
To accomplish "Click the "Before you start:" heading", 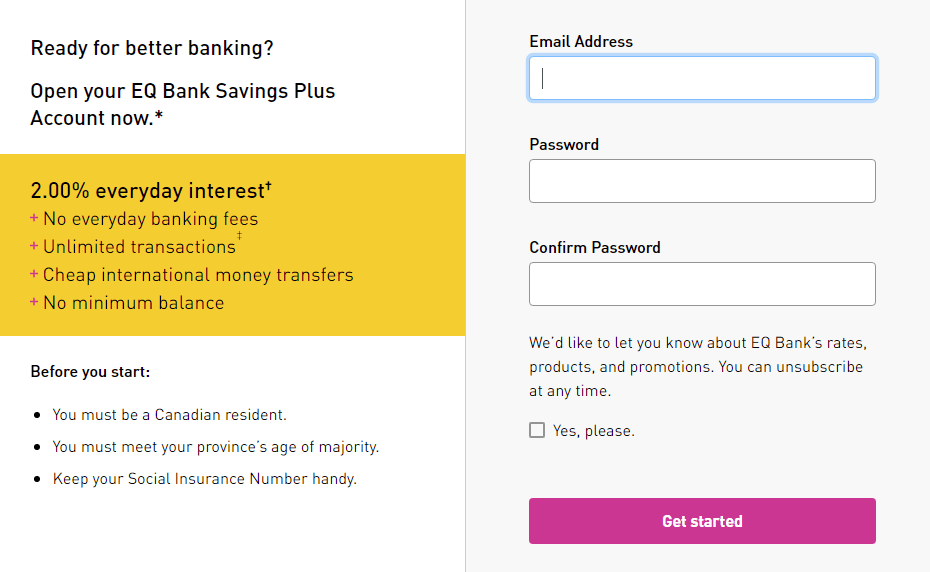I will tap(90, 372).
